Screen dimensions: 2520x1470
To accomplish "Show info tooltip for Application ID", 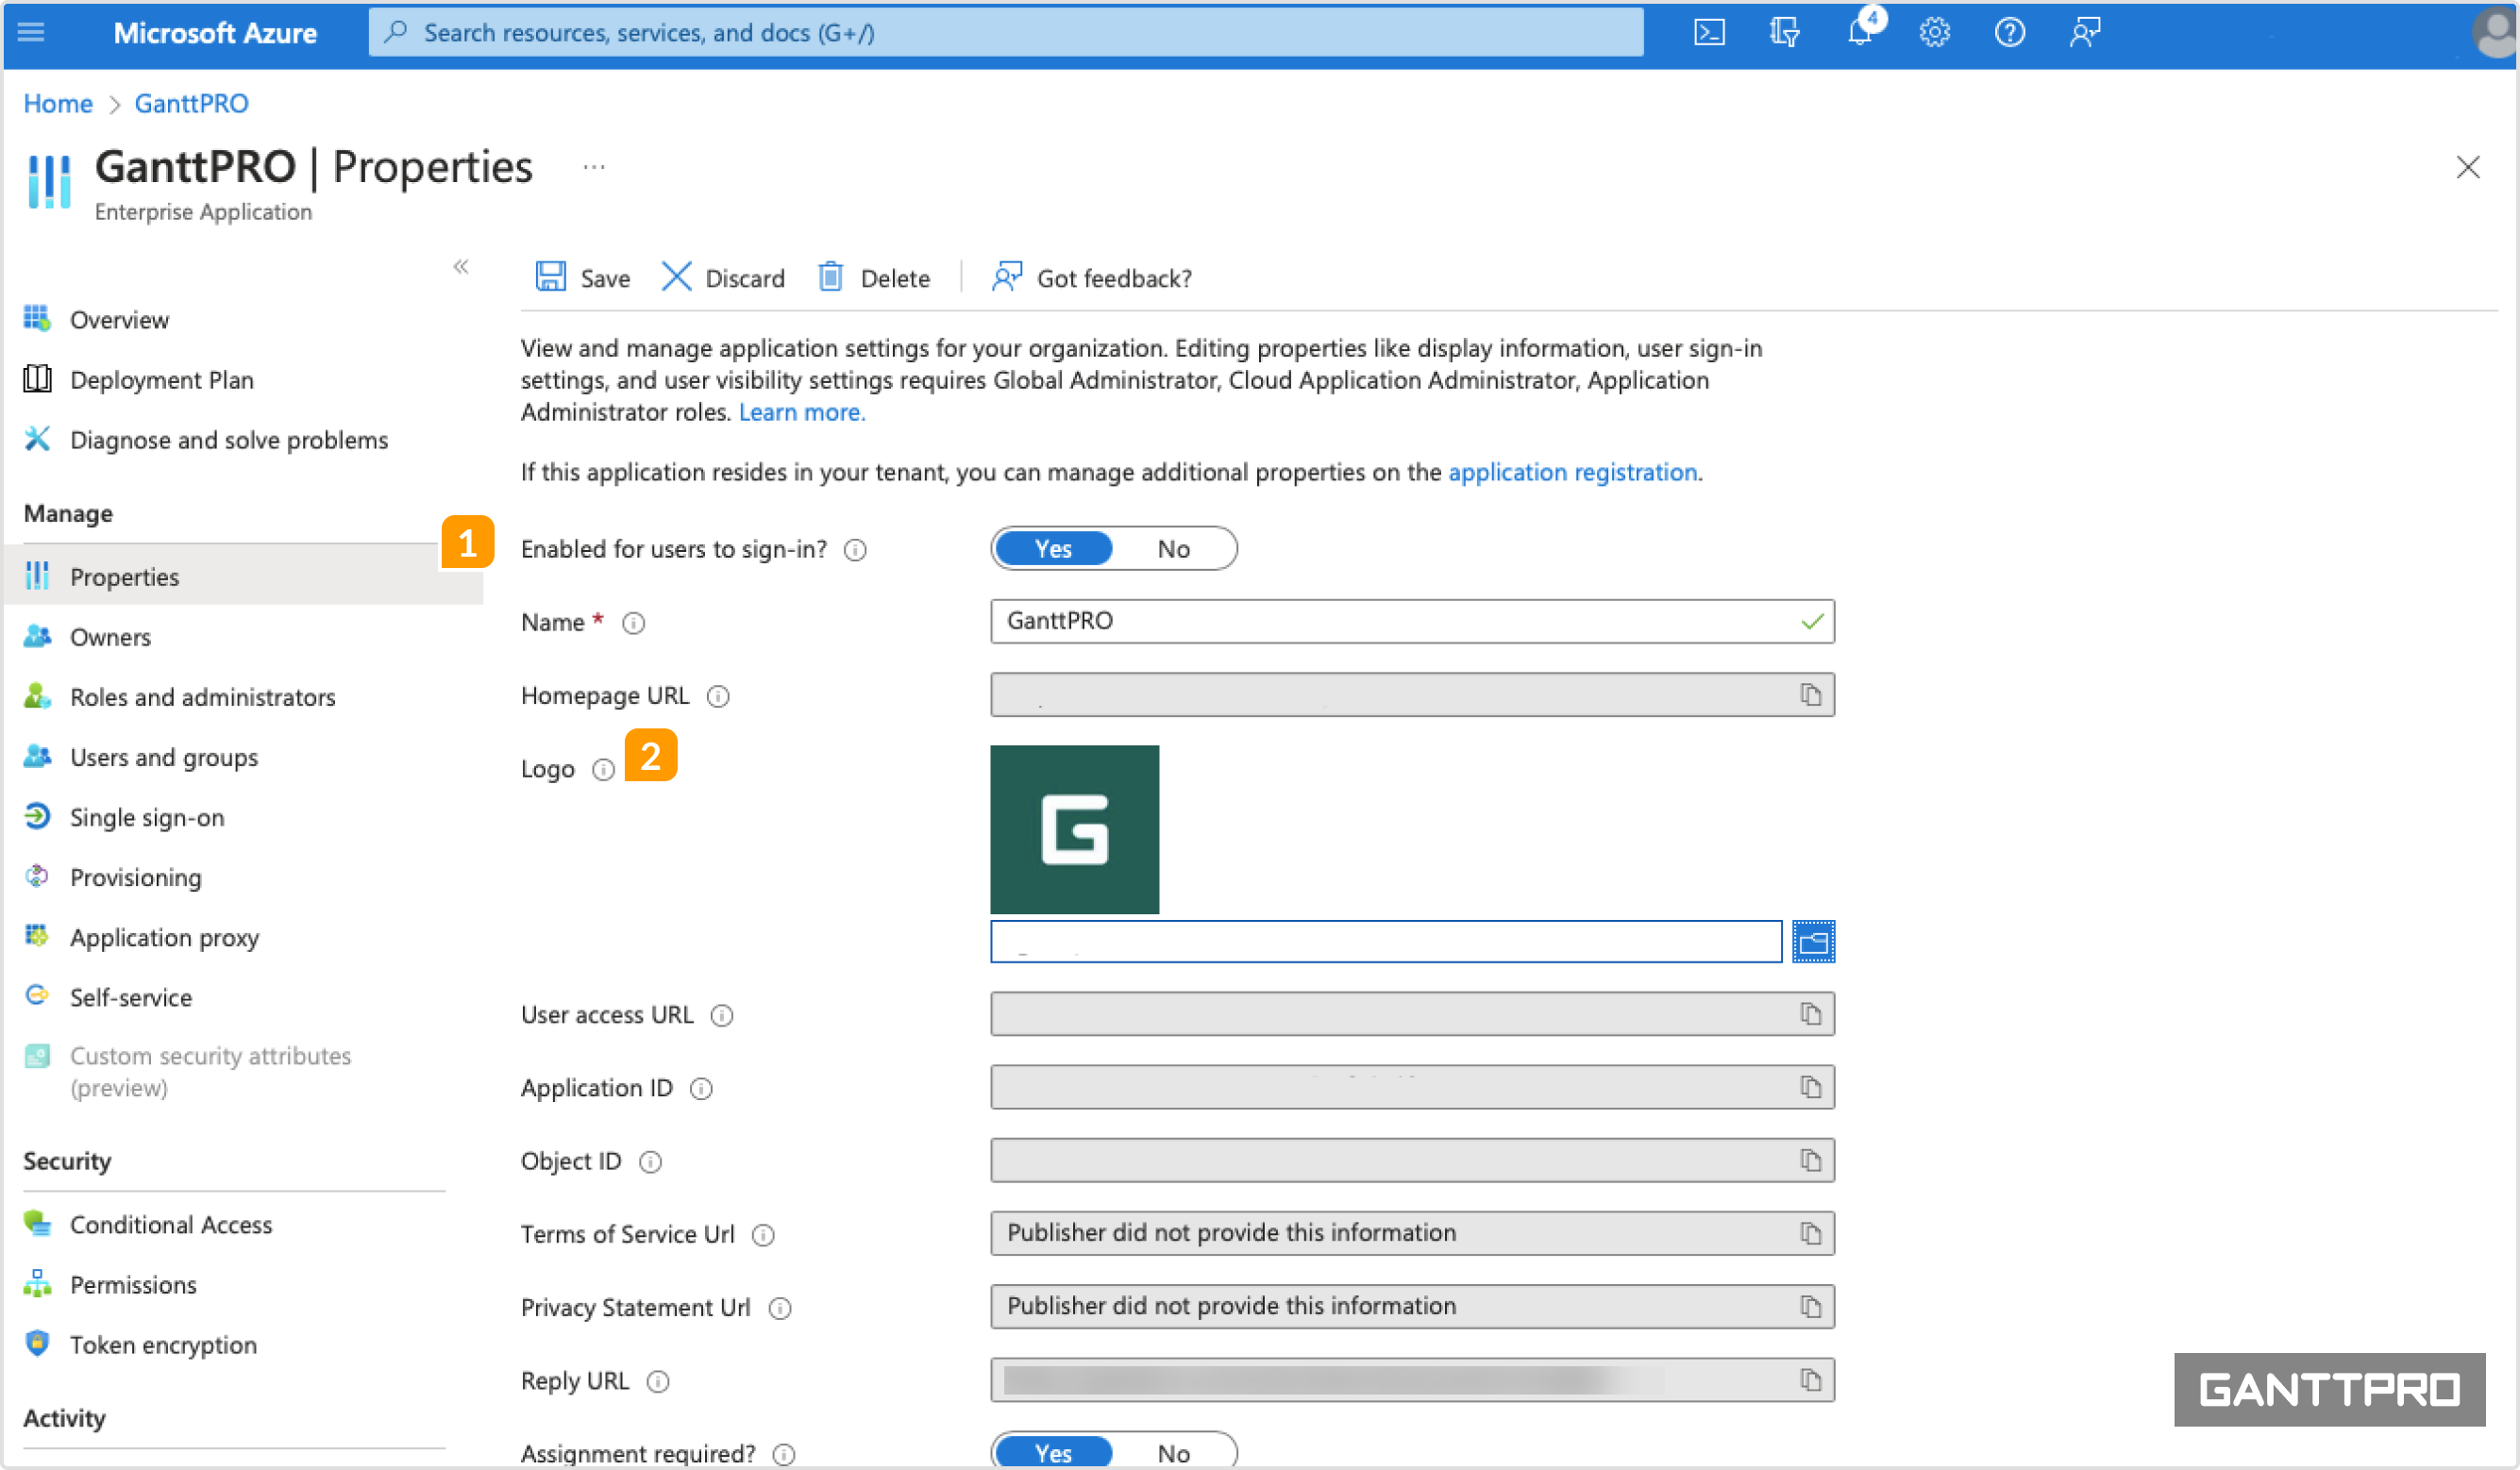I will [701, 1089].
